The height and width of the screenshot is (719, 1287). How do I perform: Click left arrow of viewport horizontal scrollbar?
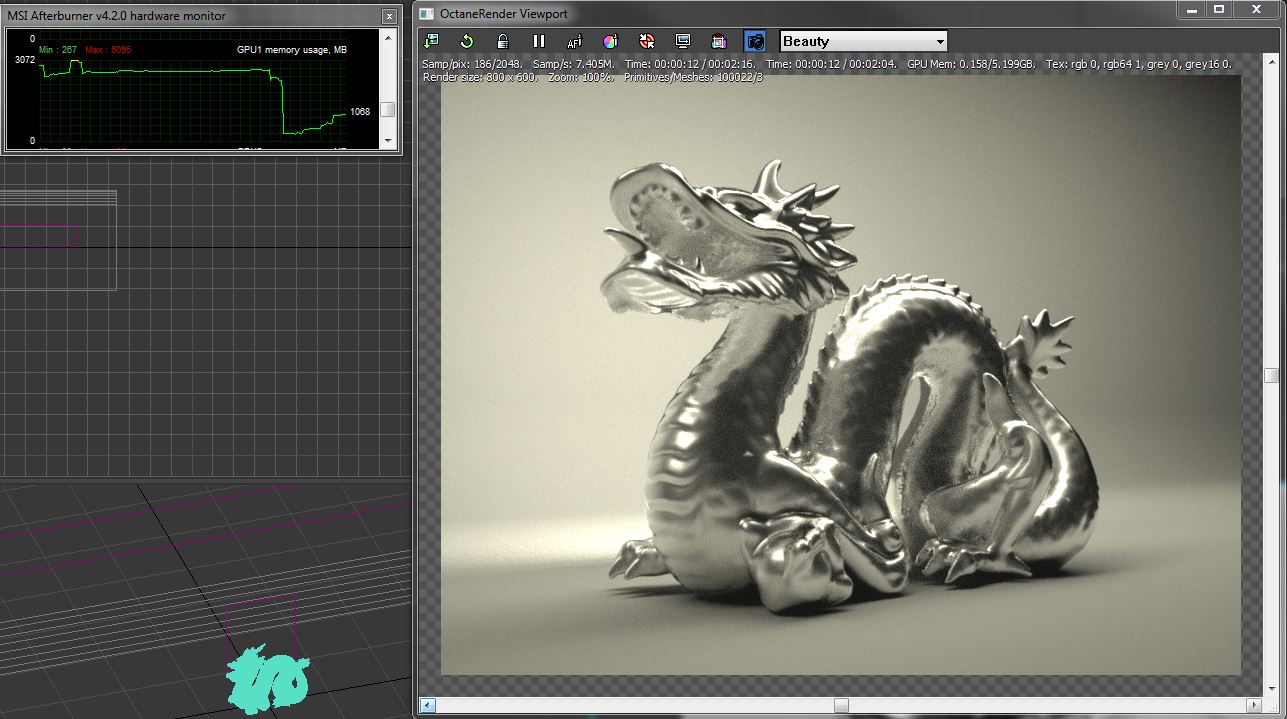[428, 706]
